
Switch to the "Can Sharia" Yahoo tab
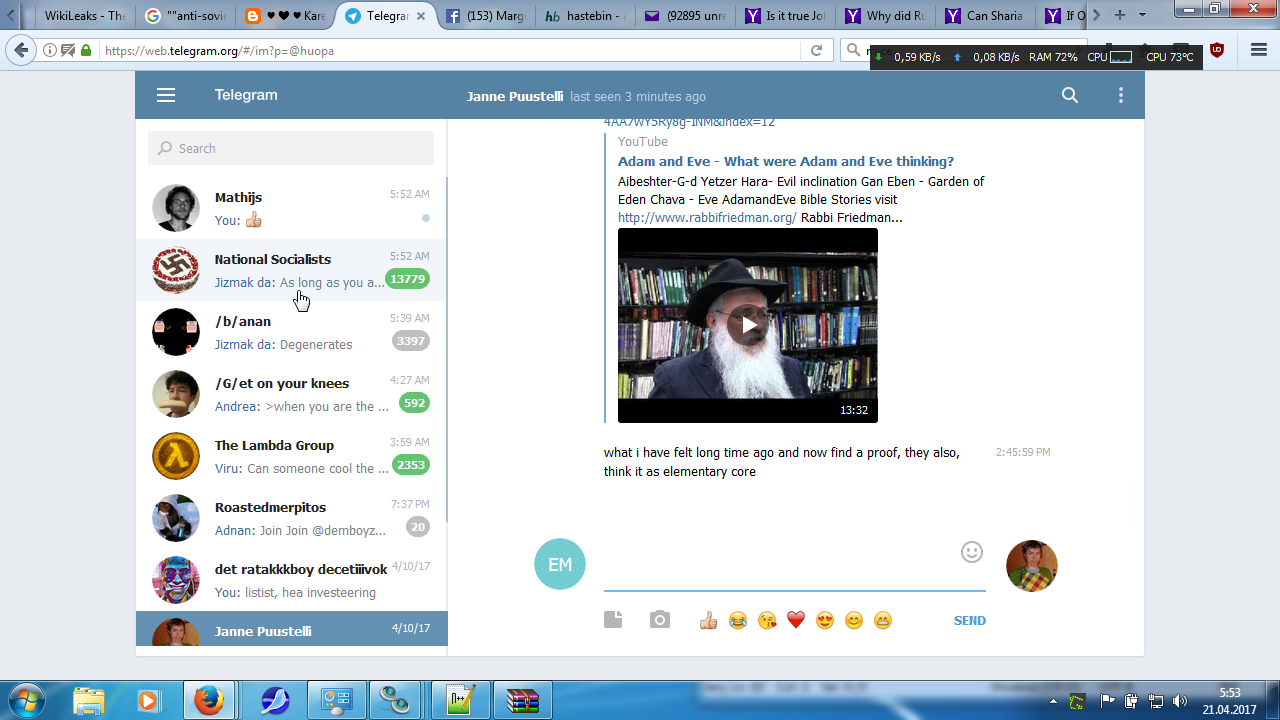(x=988, y=16)
